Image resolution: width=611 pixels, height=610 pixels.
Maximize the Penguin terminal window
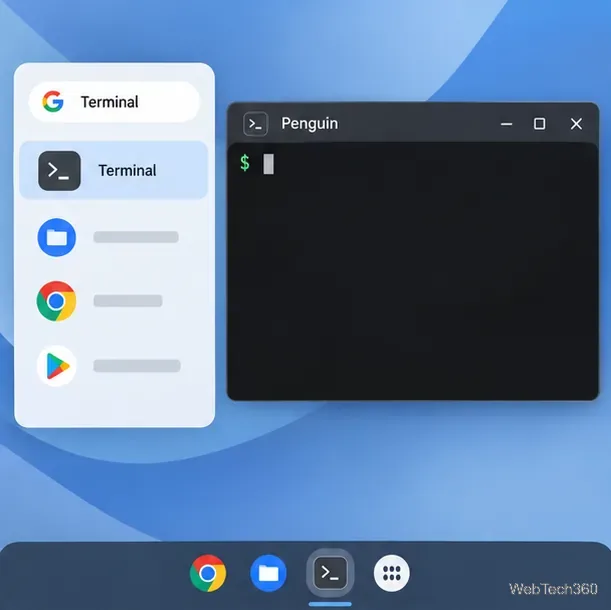(x=539, y=124)
